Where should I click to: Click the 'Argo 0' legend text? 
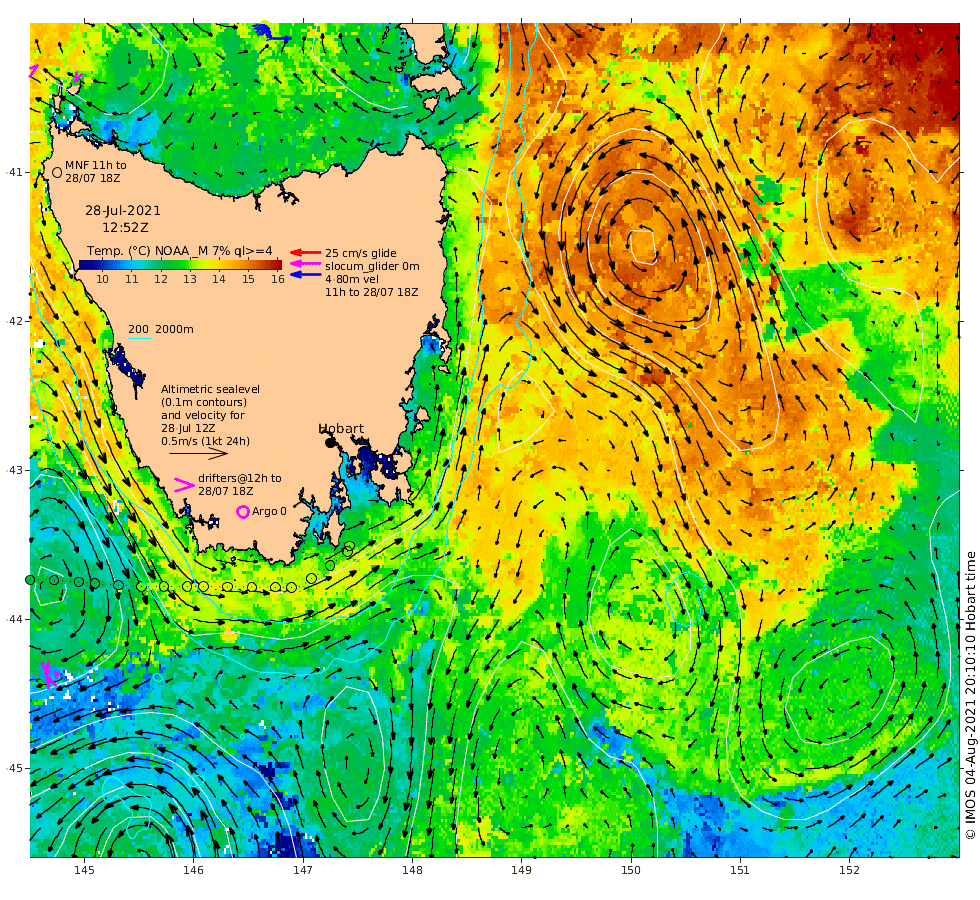tap(269, 511)
